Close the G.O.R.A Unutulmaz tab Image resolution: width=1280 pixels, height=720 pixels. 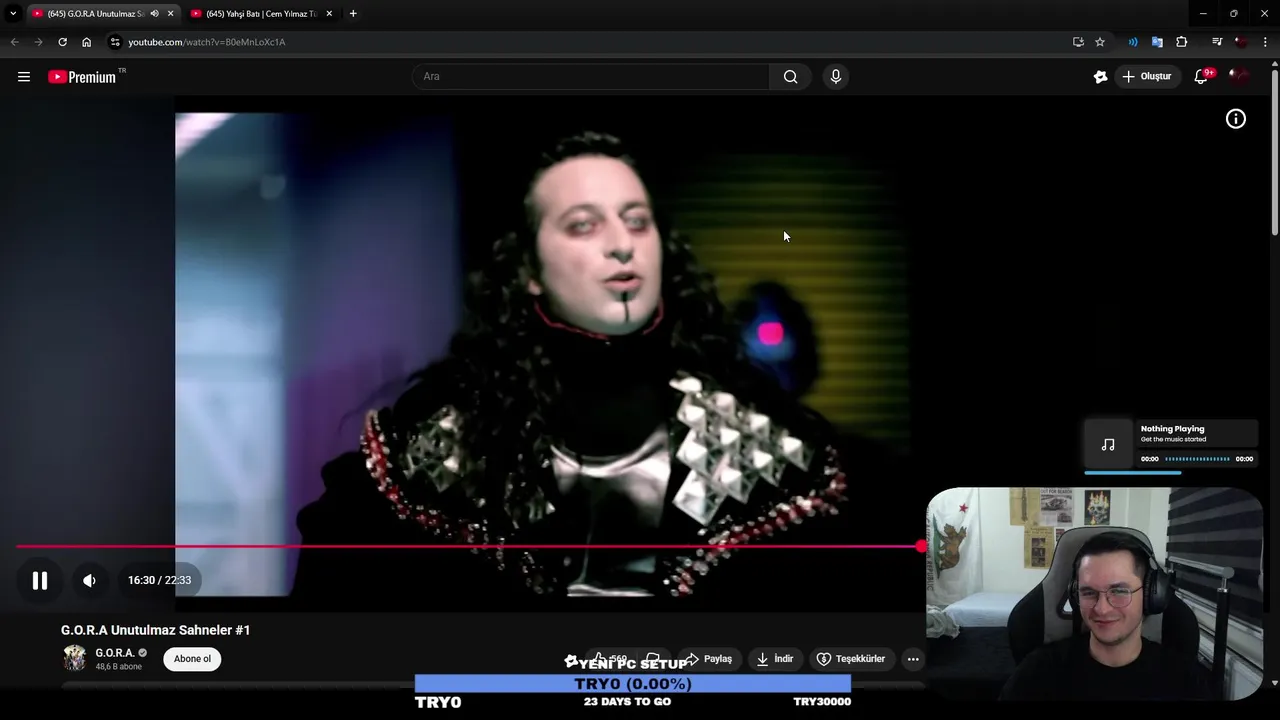(x=171, y=14)
